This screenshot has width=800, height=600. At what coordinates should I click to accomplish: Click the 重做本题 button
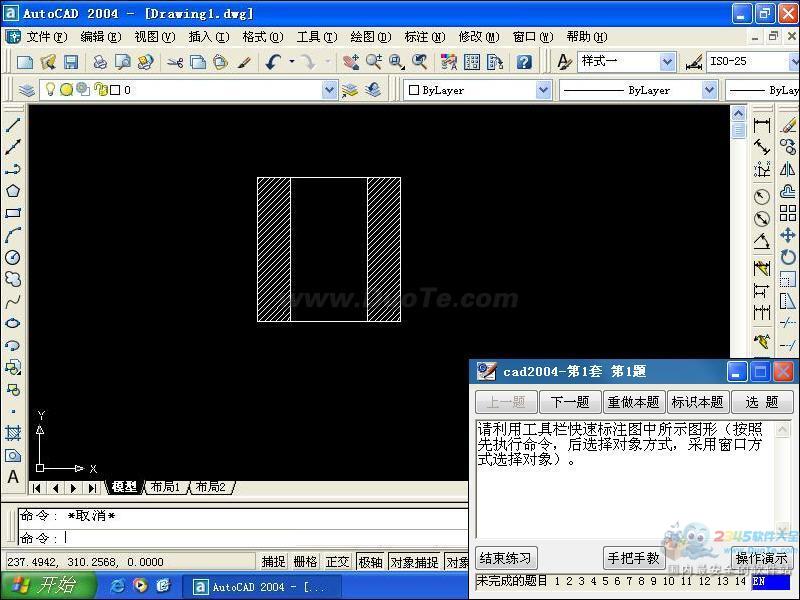634,402
